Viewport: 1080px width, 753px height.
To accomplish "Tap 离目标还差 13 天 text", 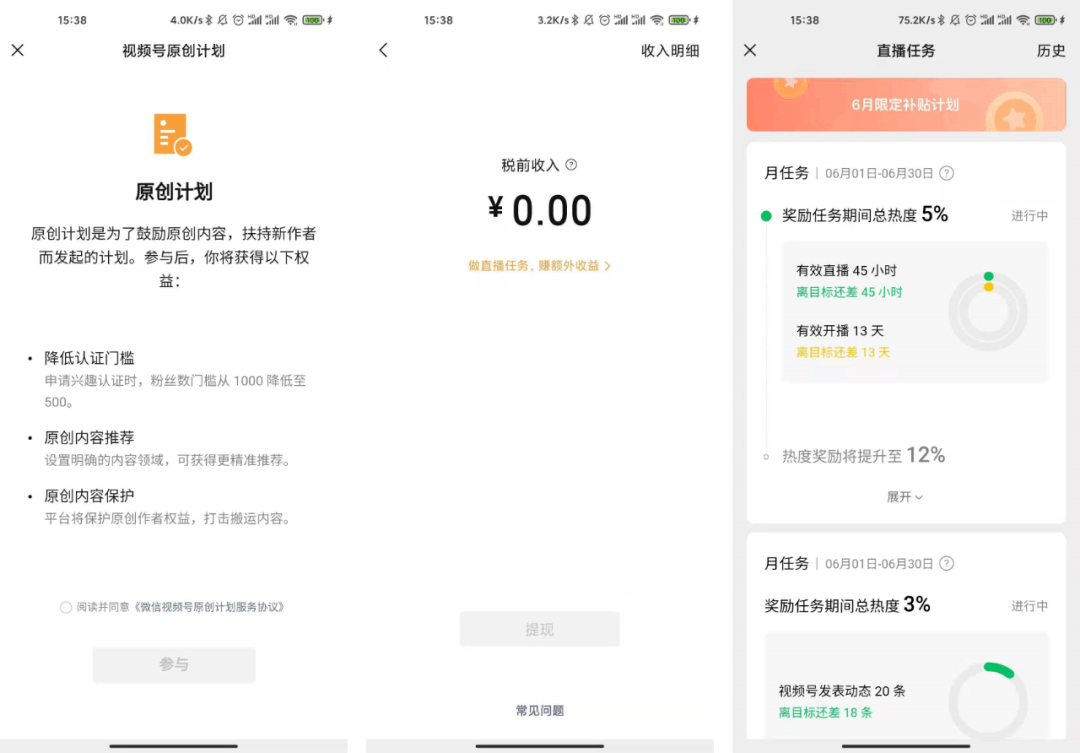I will click(843, 352).
